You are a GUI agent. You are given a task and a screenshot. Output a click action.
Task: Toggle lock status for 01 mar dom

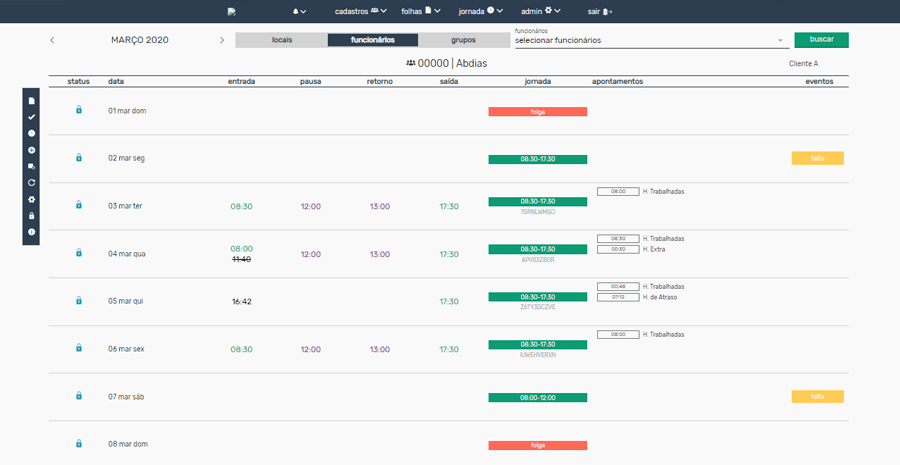tap(79, 110)
